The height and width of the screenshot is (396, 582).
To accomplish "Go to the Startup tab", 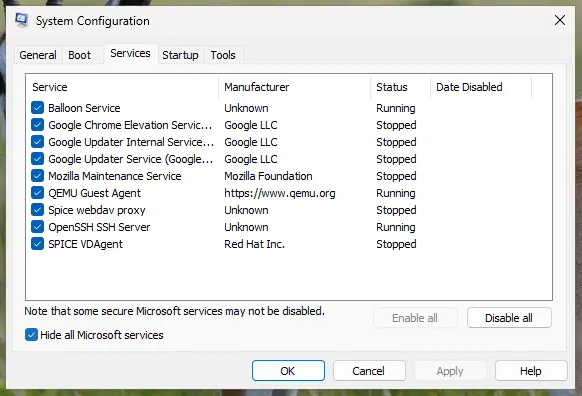I will pyautogui.click(x=180, y=55).
